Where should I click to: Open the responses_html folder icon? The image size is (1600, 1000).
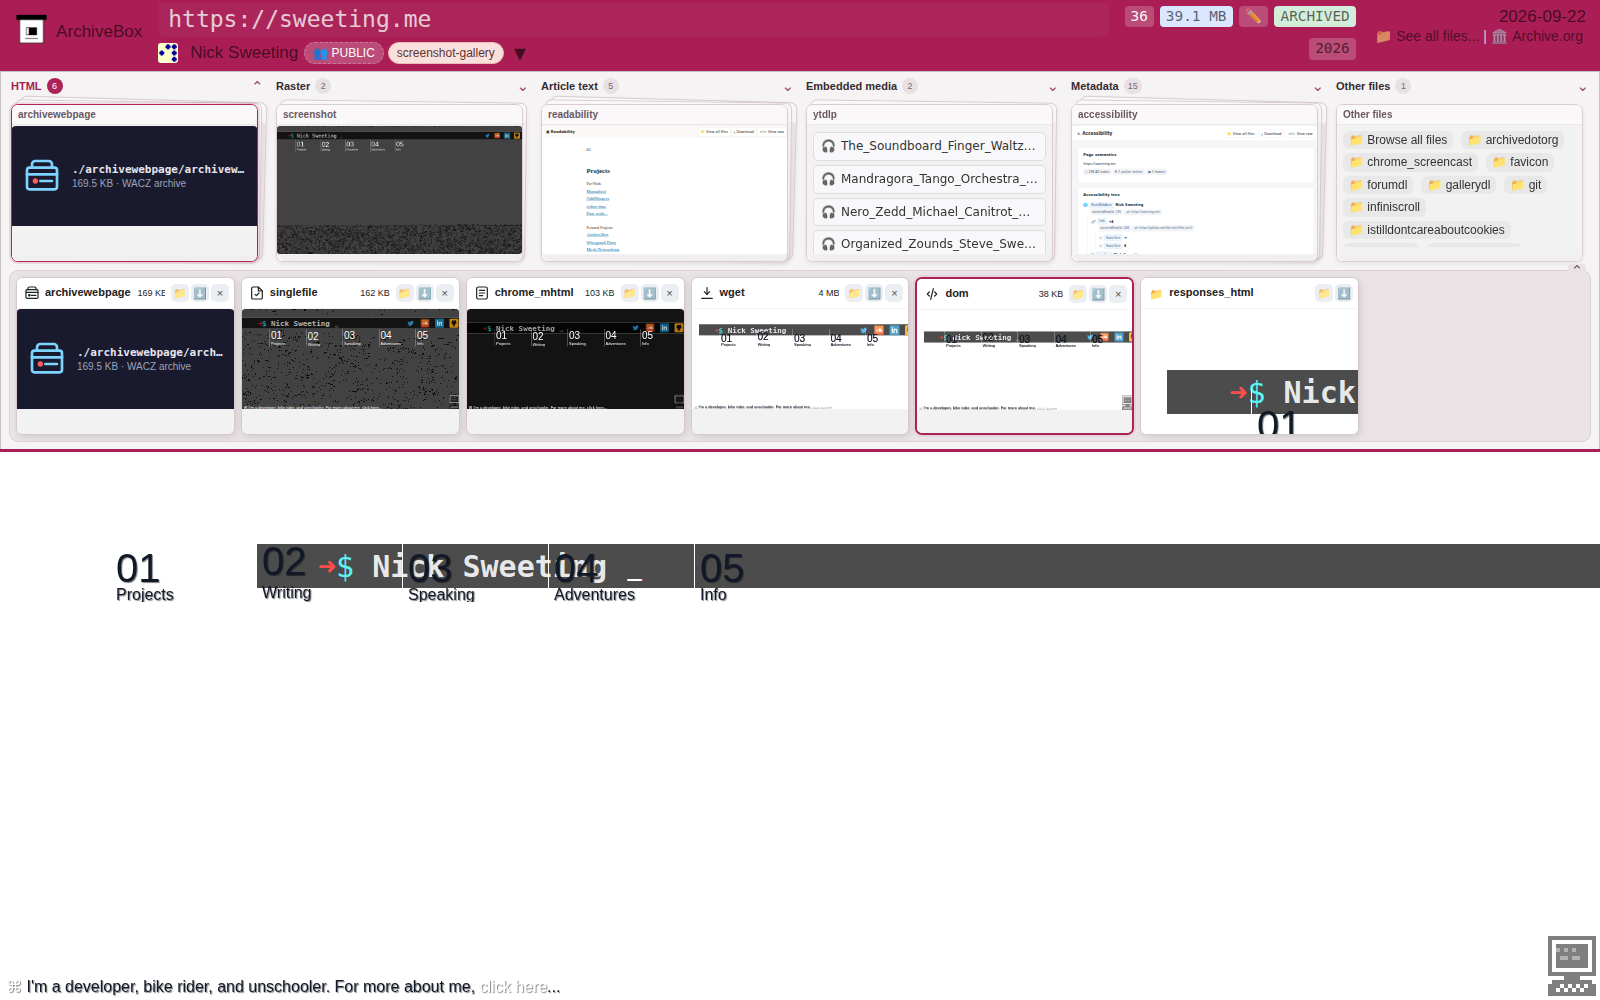(x=1324, y=293)
